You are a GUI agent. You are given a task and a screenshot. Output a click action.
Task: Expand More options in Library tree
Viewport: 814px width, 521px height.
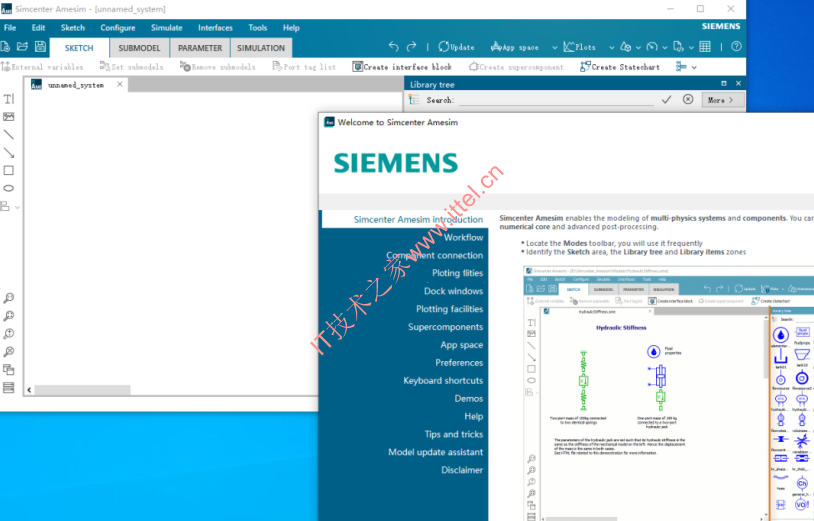pyautogui.click(x=722, y=100)
